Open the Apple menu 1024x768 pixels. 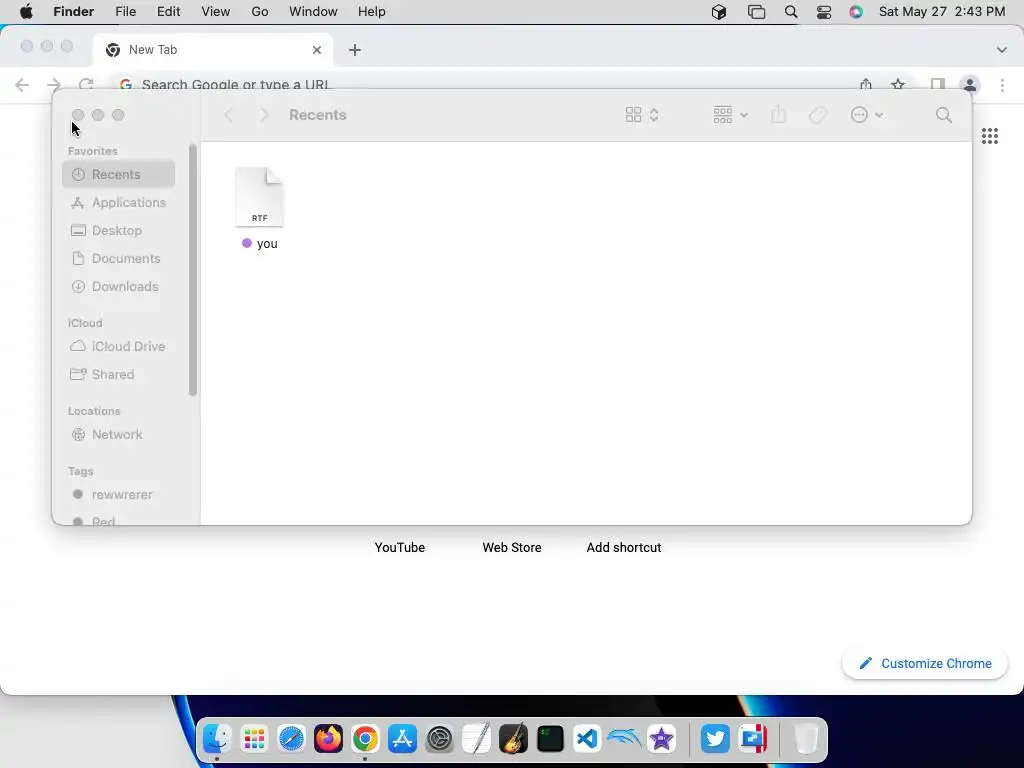click(x=26, y=12)
